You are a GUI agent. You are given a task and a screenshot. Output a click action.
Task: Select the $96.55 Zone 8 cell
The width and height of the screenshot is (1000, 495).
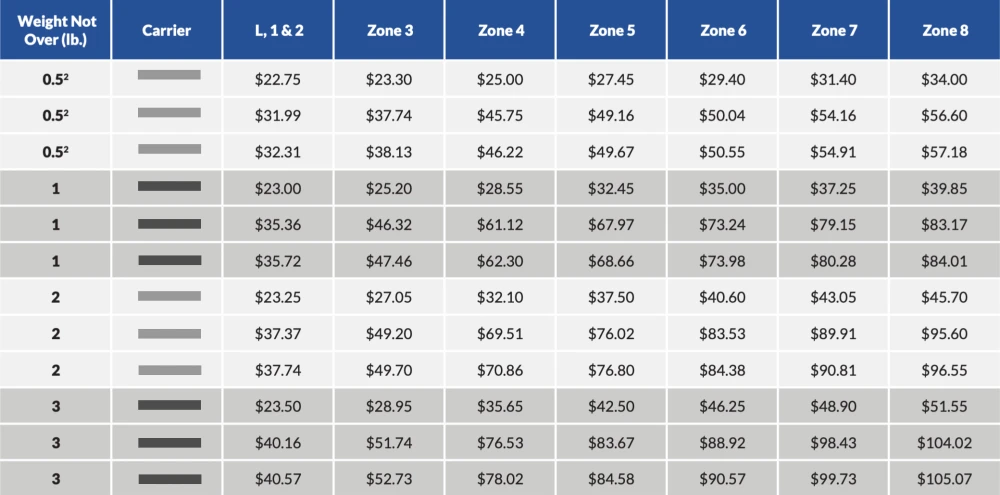click(945, 370)
